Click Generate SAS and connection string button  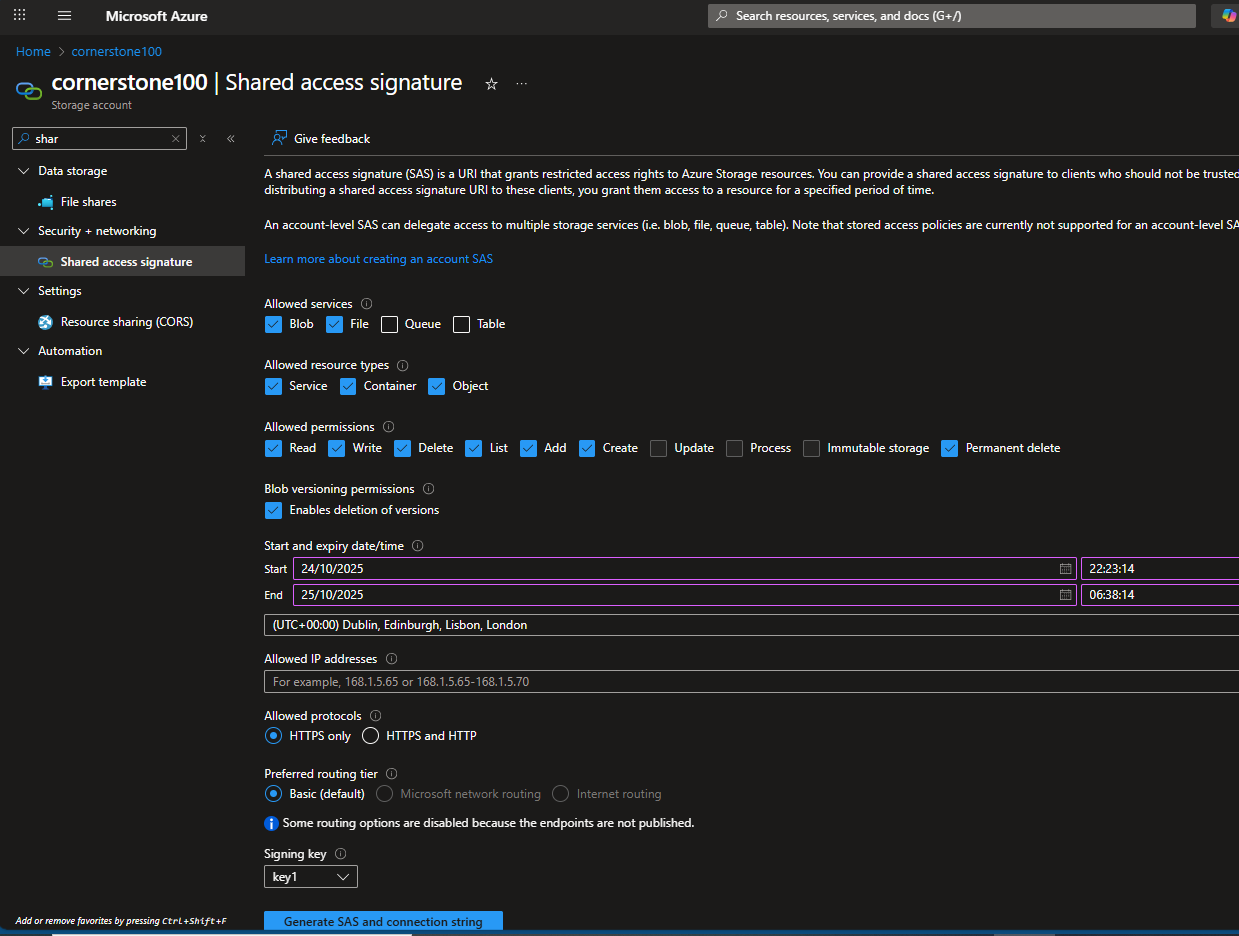point(383,921)
